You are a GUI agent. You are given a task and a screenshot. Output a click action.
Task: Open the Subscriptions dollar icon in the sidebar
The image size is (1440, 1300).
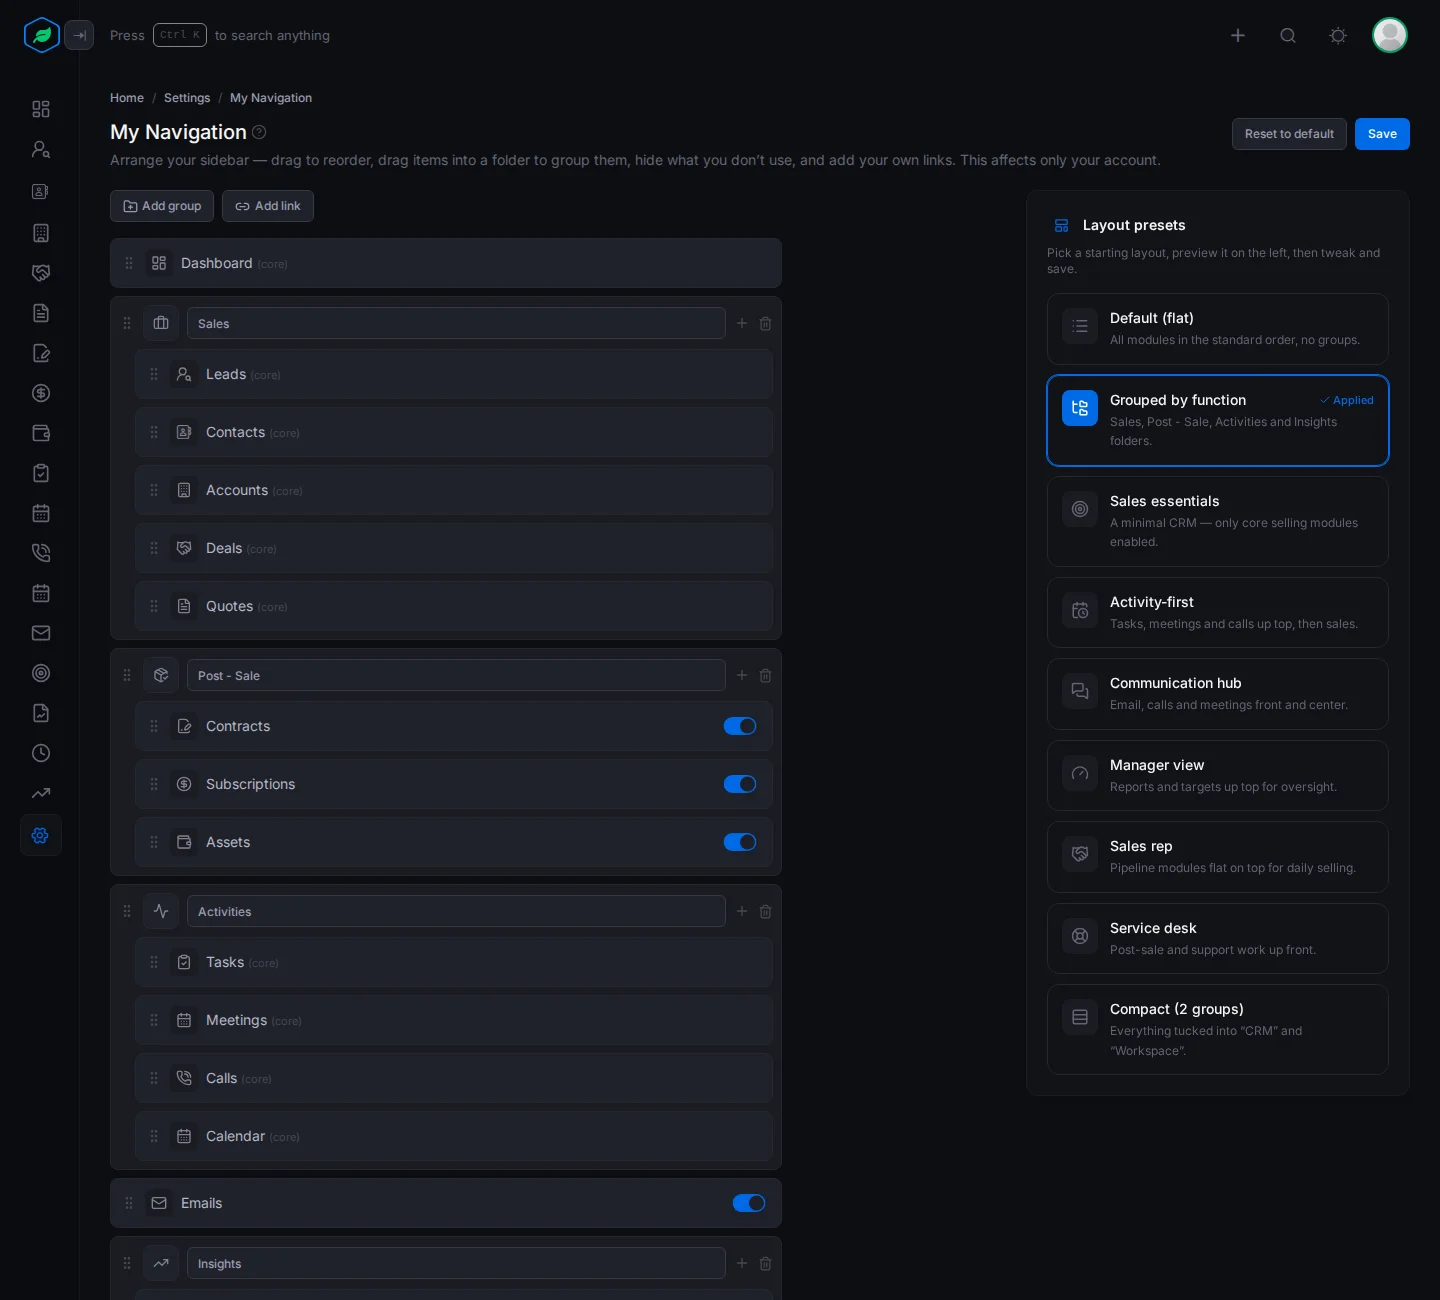pos(41,393)
